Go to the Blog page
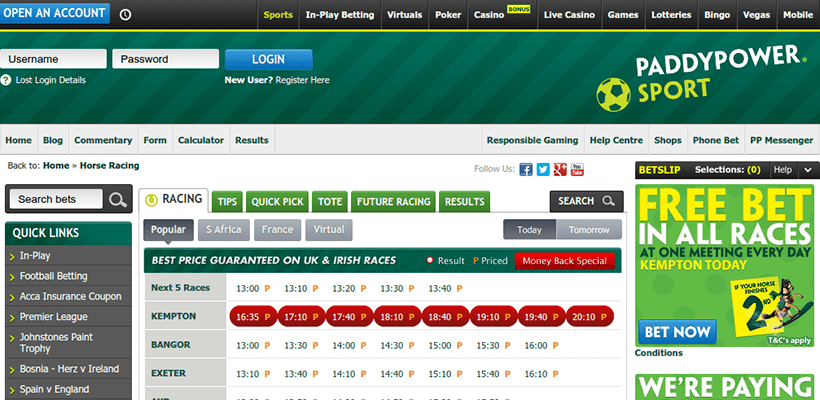 coord(53,140)
